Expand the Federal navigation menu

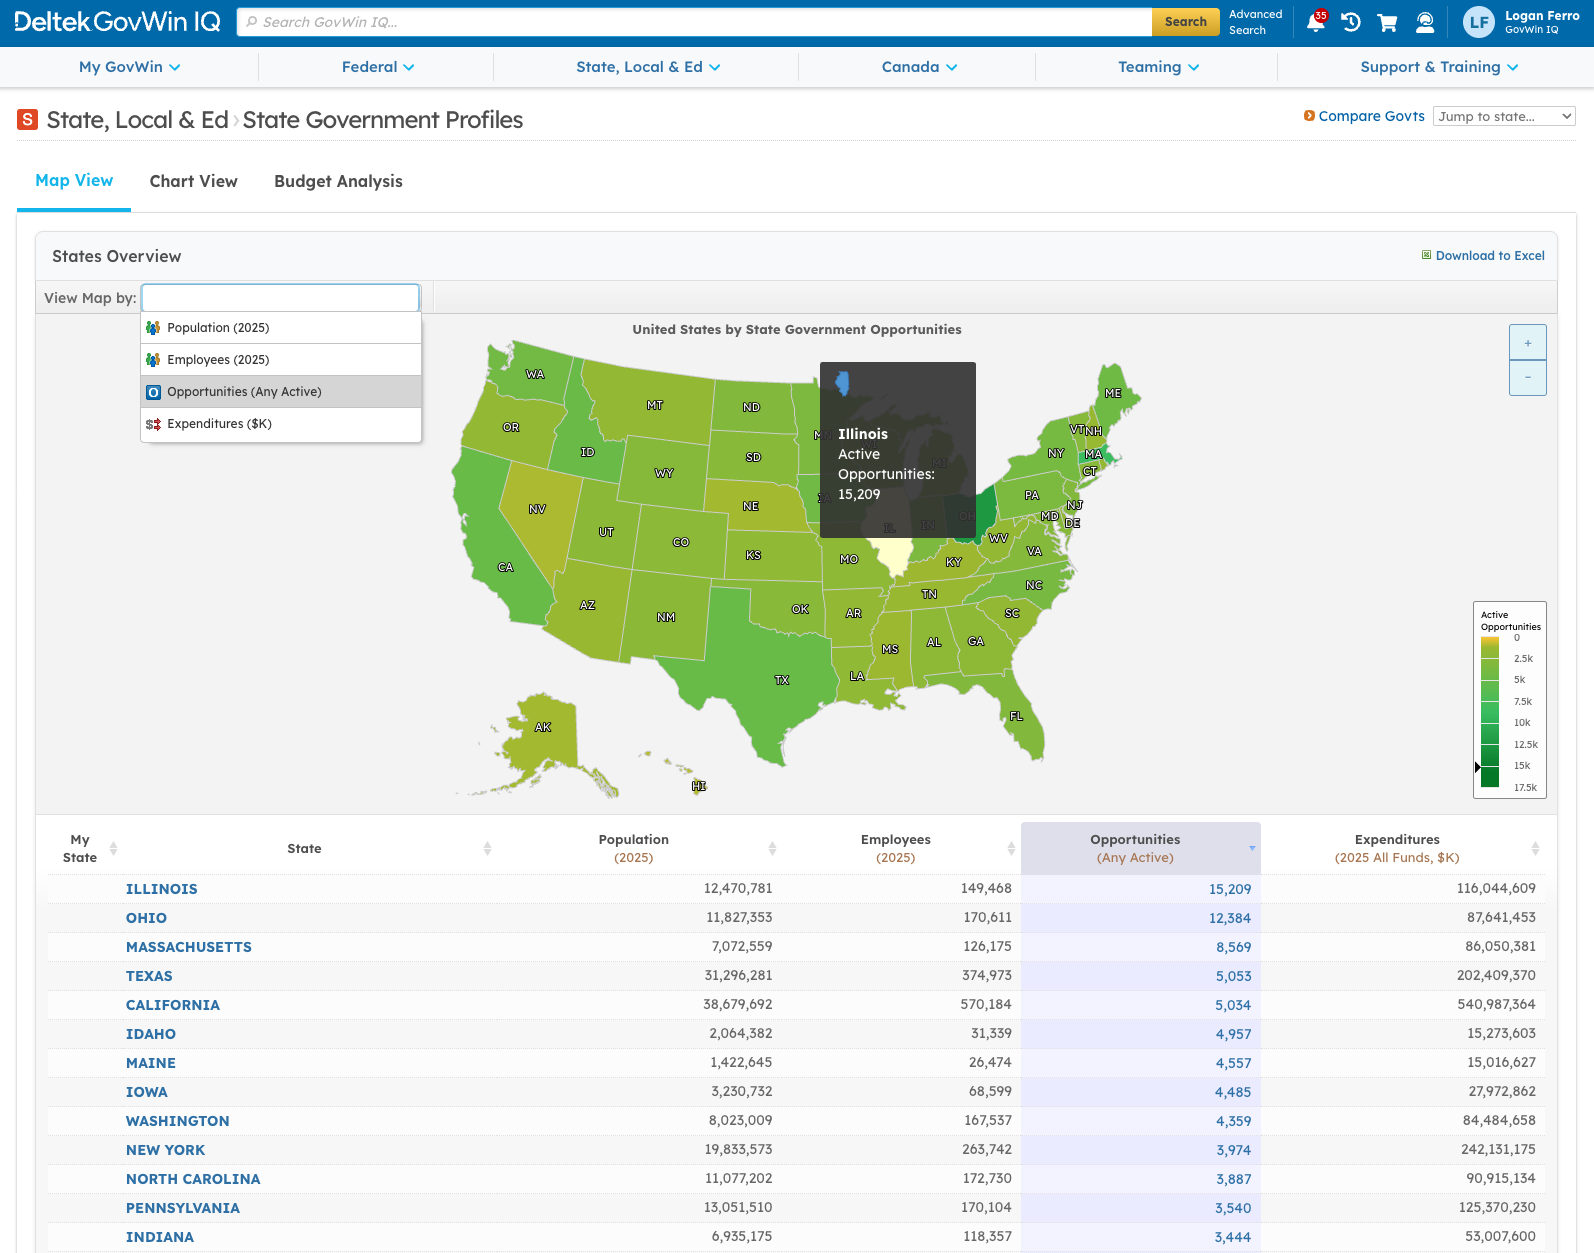[x=377, y=67]
